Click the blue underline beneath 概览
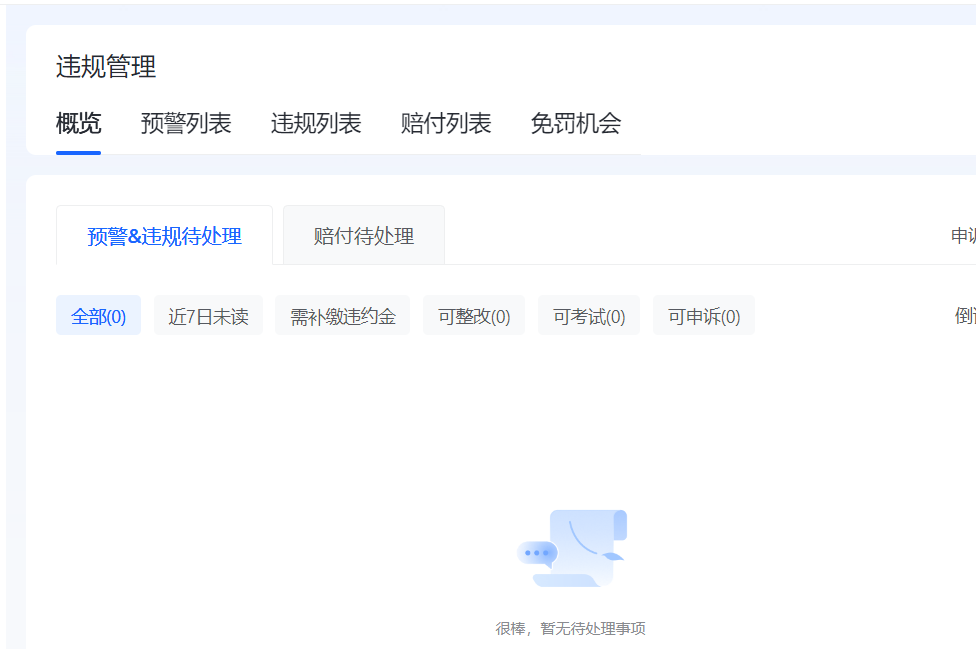This screenshot has height=649, width=976. coord(78,152)
